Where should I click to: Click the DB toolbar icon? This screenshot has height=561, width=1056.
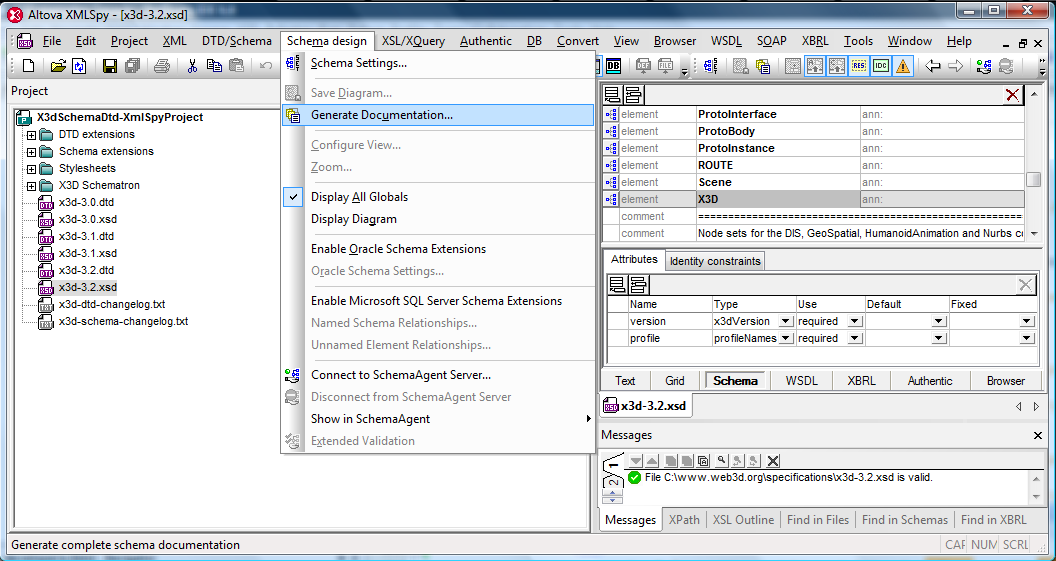coord(613,66)
